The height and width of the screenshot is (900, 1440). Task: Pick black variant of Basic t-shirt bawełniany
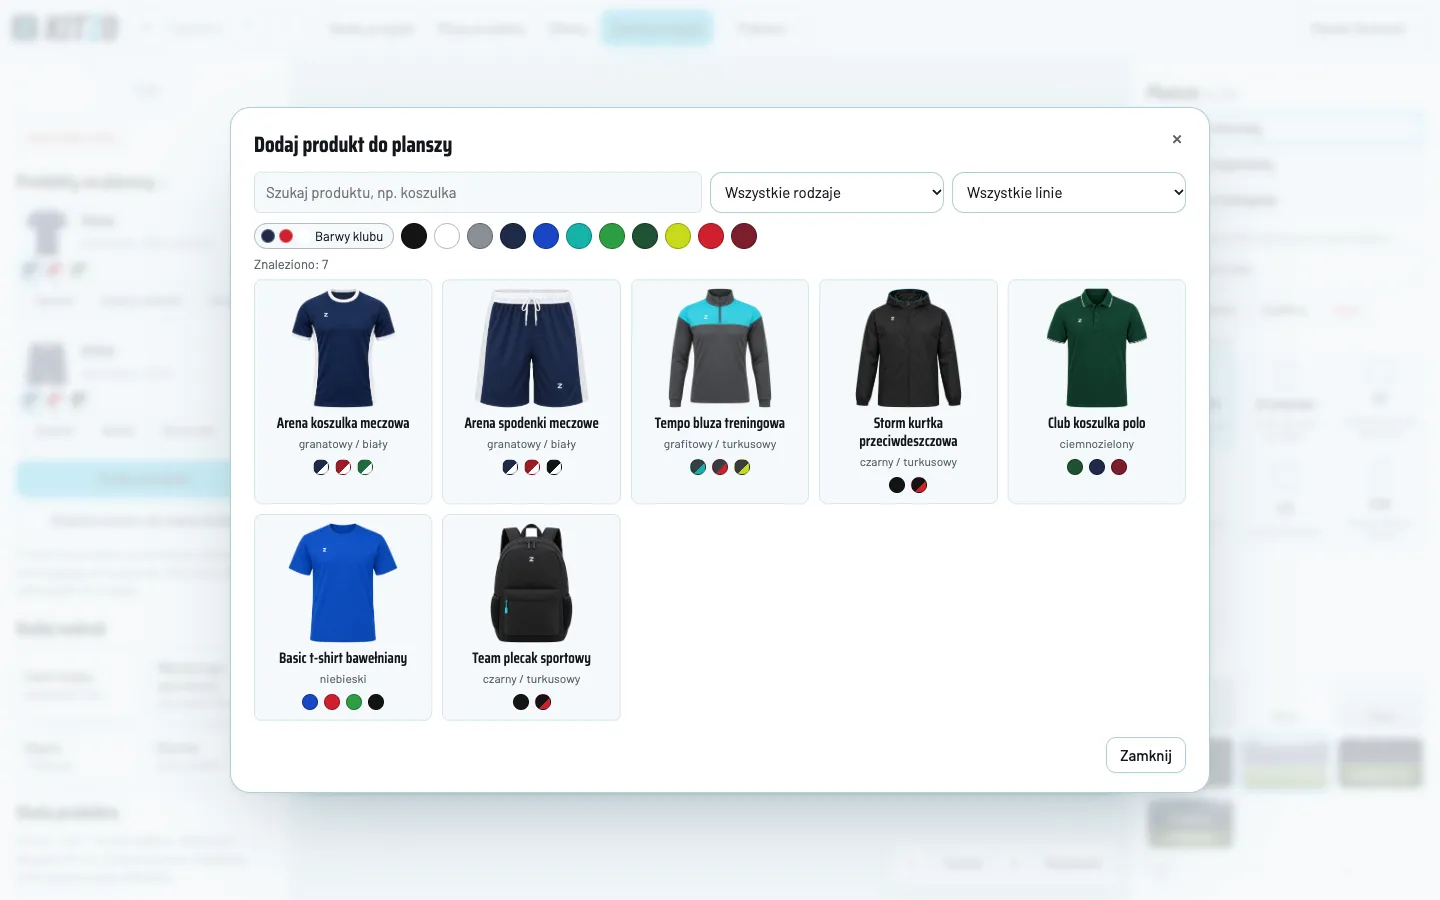[376, 702]
